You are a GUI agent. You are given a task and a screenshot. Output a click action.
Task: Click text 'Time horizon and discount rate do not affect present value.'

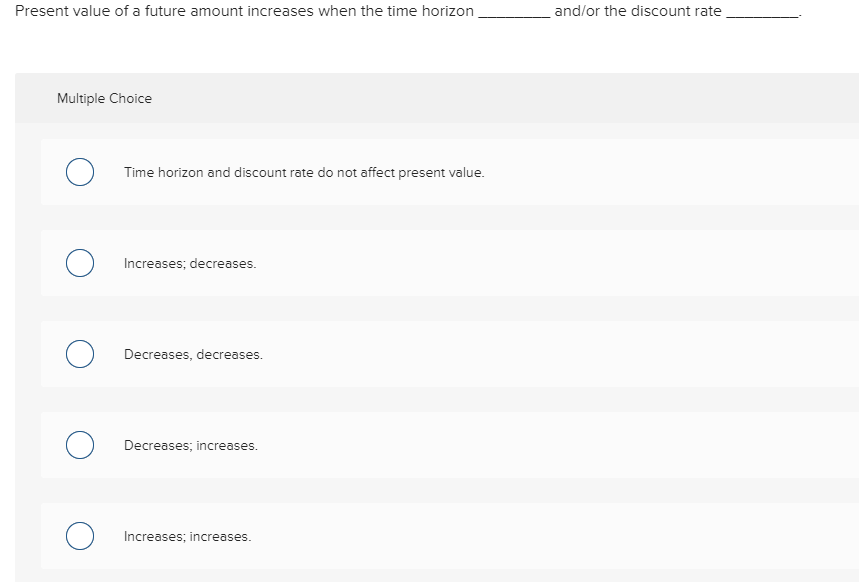(303, 172)
